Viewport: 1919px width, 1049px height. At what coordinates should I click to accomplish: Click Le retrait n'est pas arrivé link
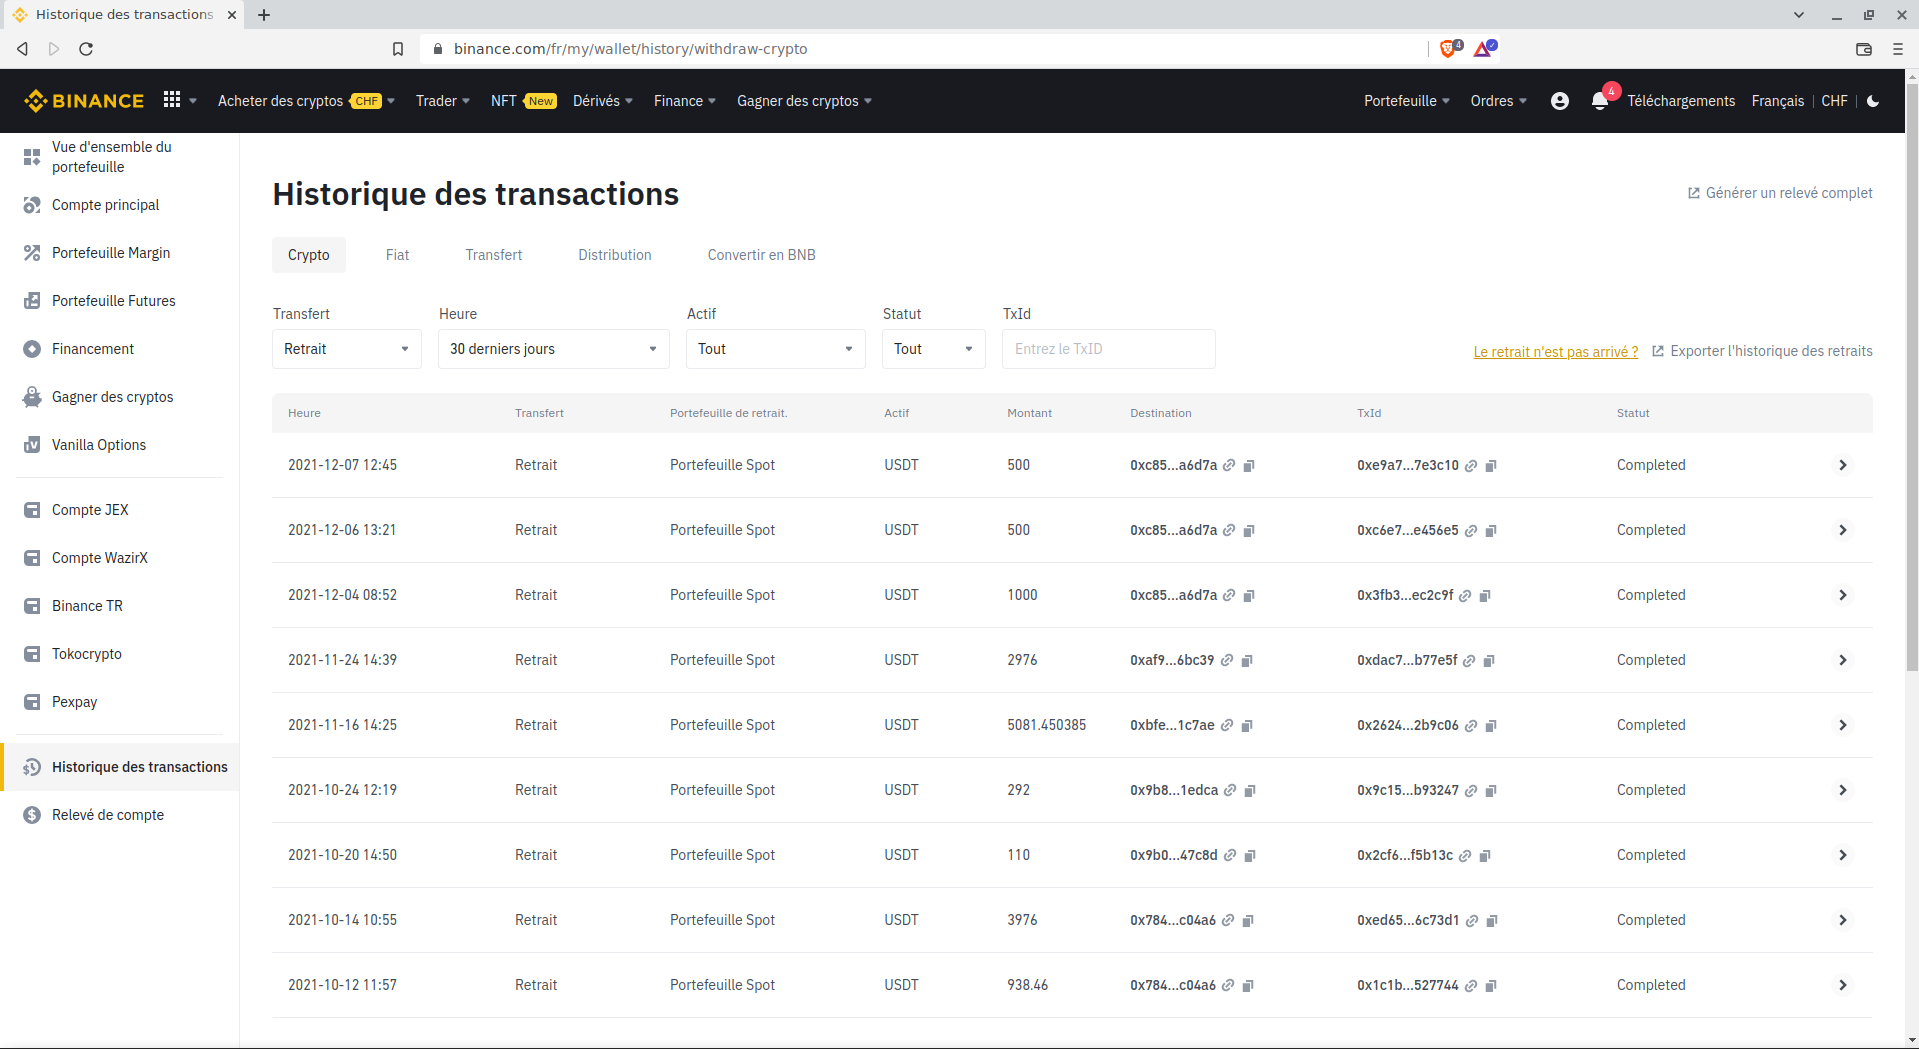[1555, 352]
